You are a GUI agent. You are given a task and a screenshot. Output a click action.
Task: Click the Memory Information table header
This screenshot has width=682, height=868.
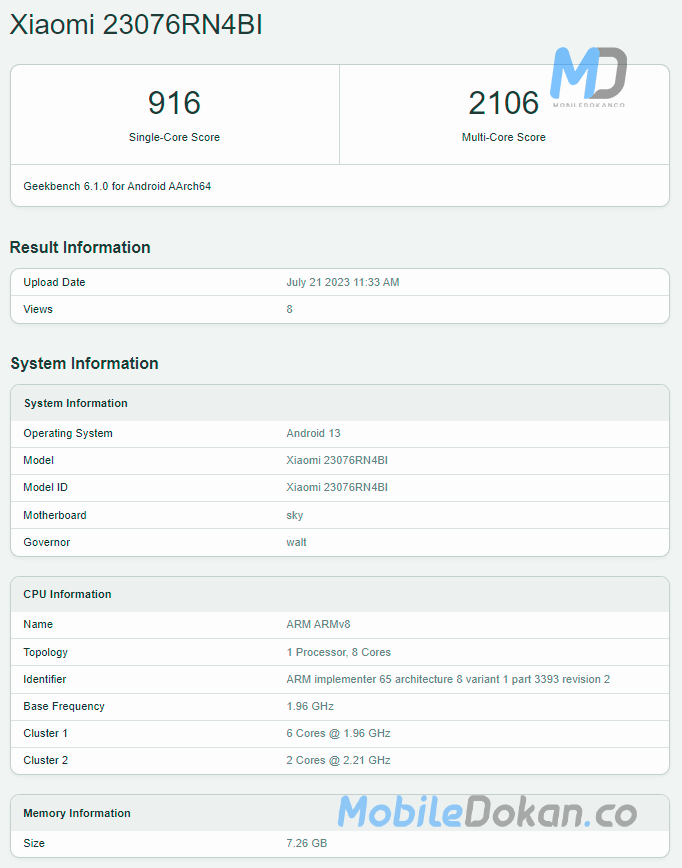(77, 814)
